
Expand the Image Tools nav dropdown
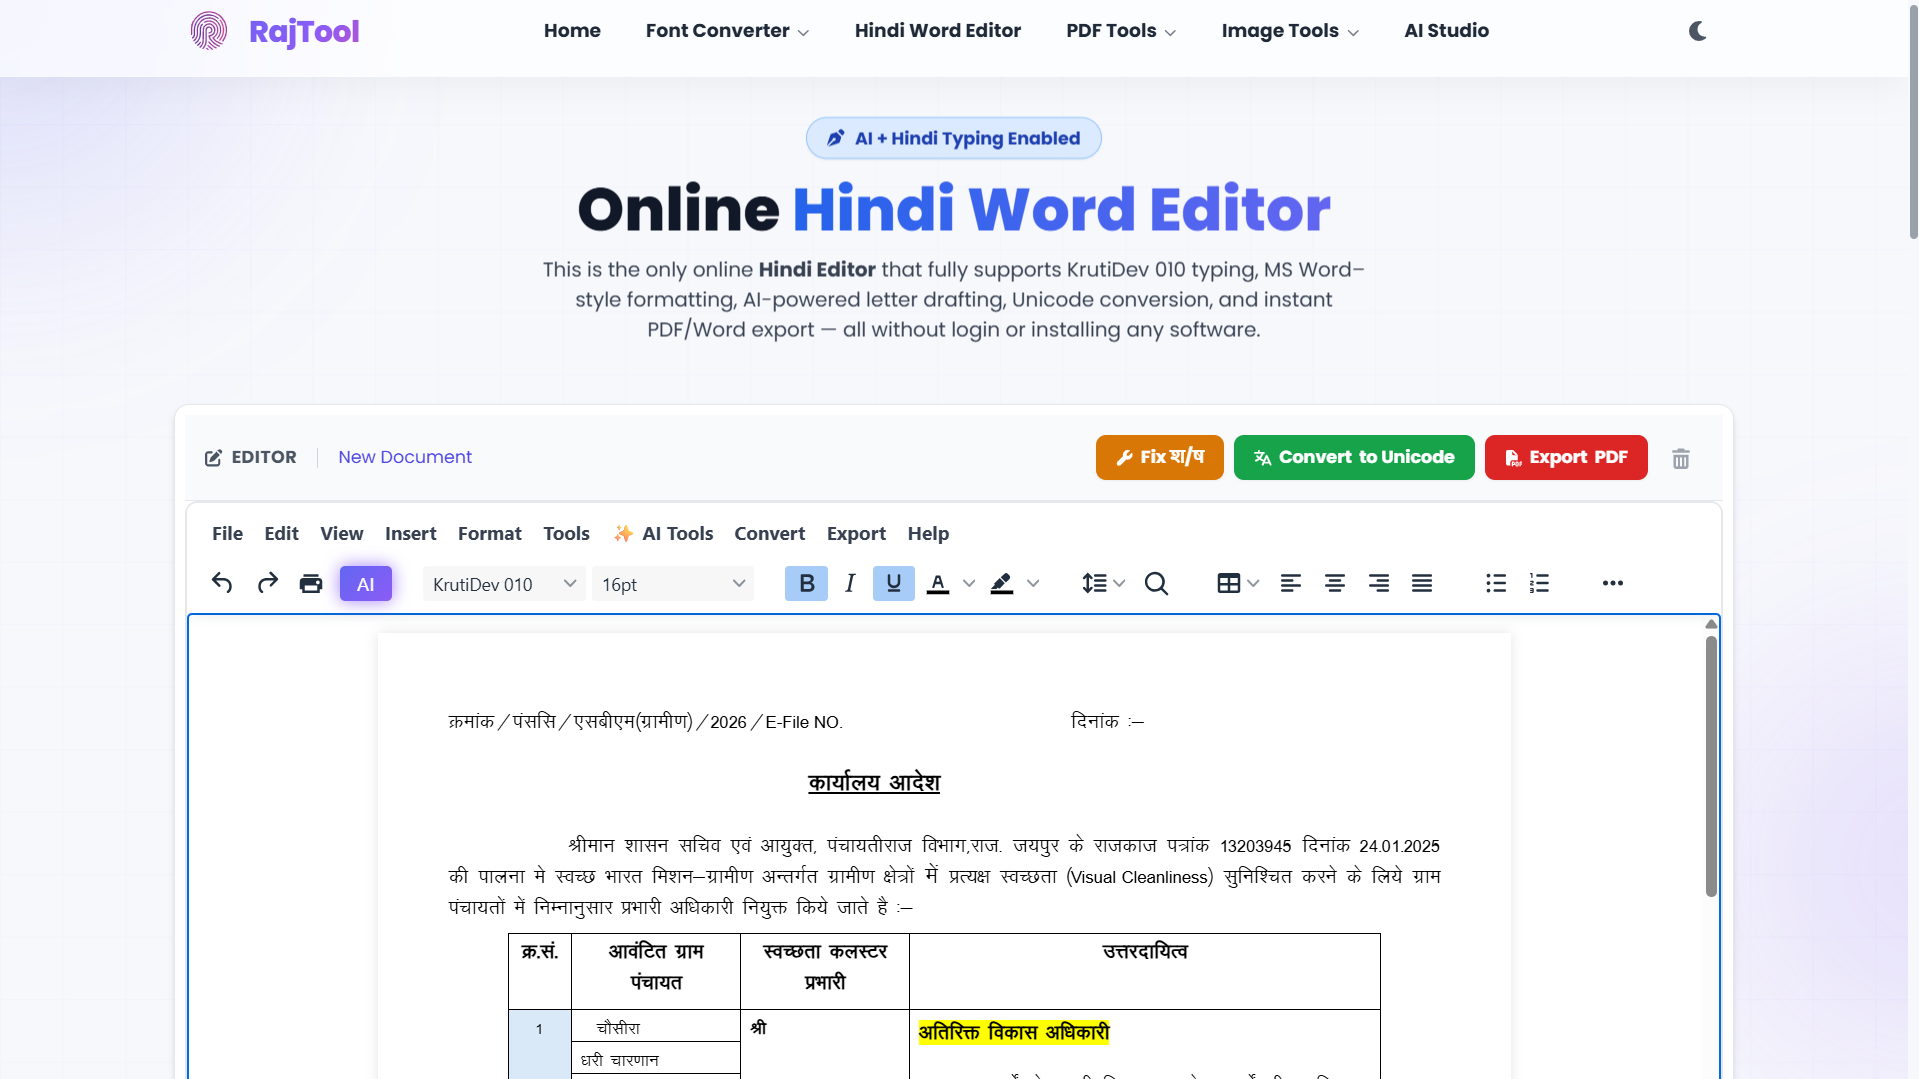coord(1290,31)
